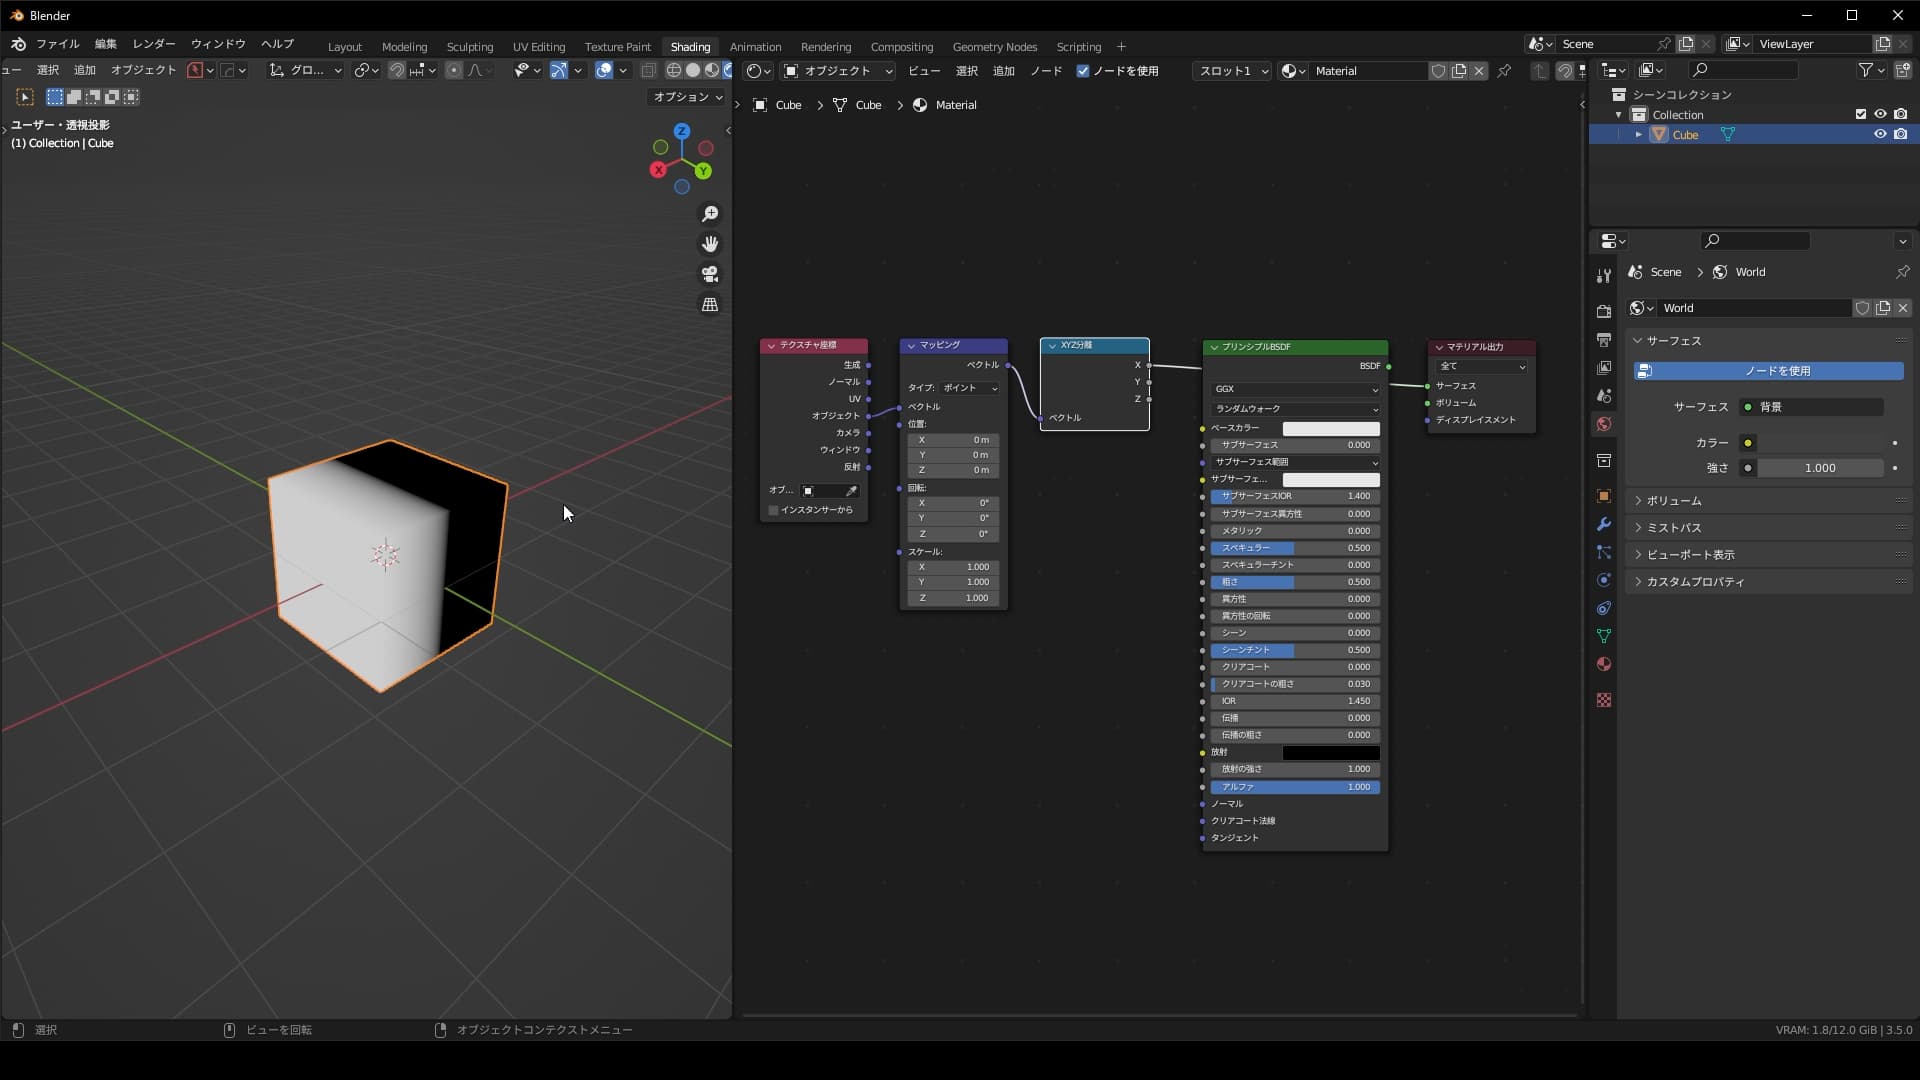Screen dimensions: 1920x1080
Task: Open the Modifier properties (wrench) tab
Action: click(x=1603, y=522)
